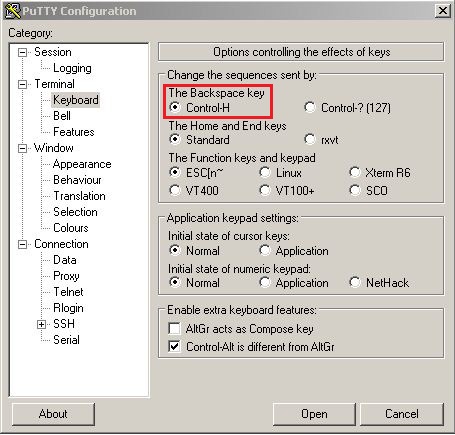The width and height of the screenshot is (455, 435).
Task: Click the PuTTY icon in title bar
Action: pyautogui.click(x=13, y=11)
